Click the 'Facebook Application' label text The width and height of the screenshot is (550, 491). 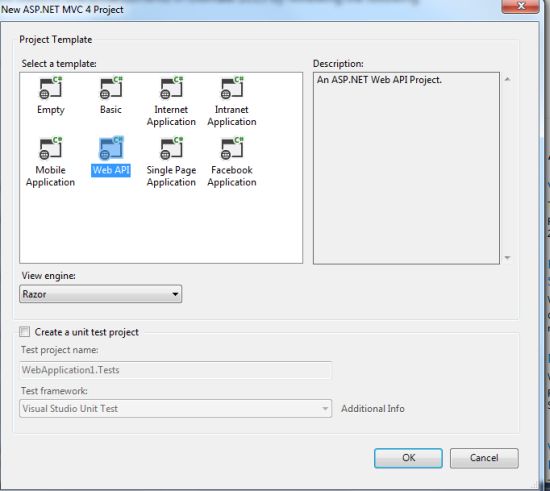232,176
